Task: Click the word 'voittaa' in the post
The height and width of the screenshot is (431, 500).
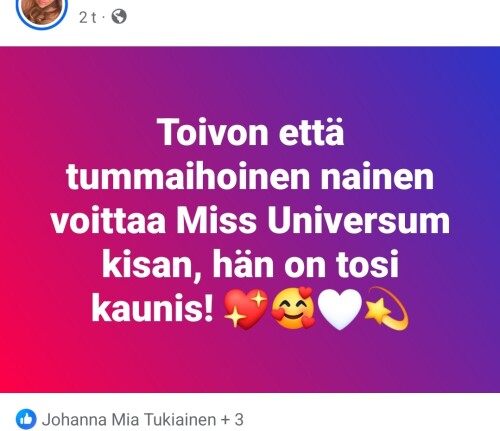Action: (108, 221)
